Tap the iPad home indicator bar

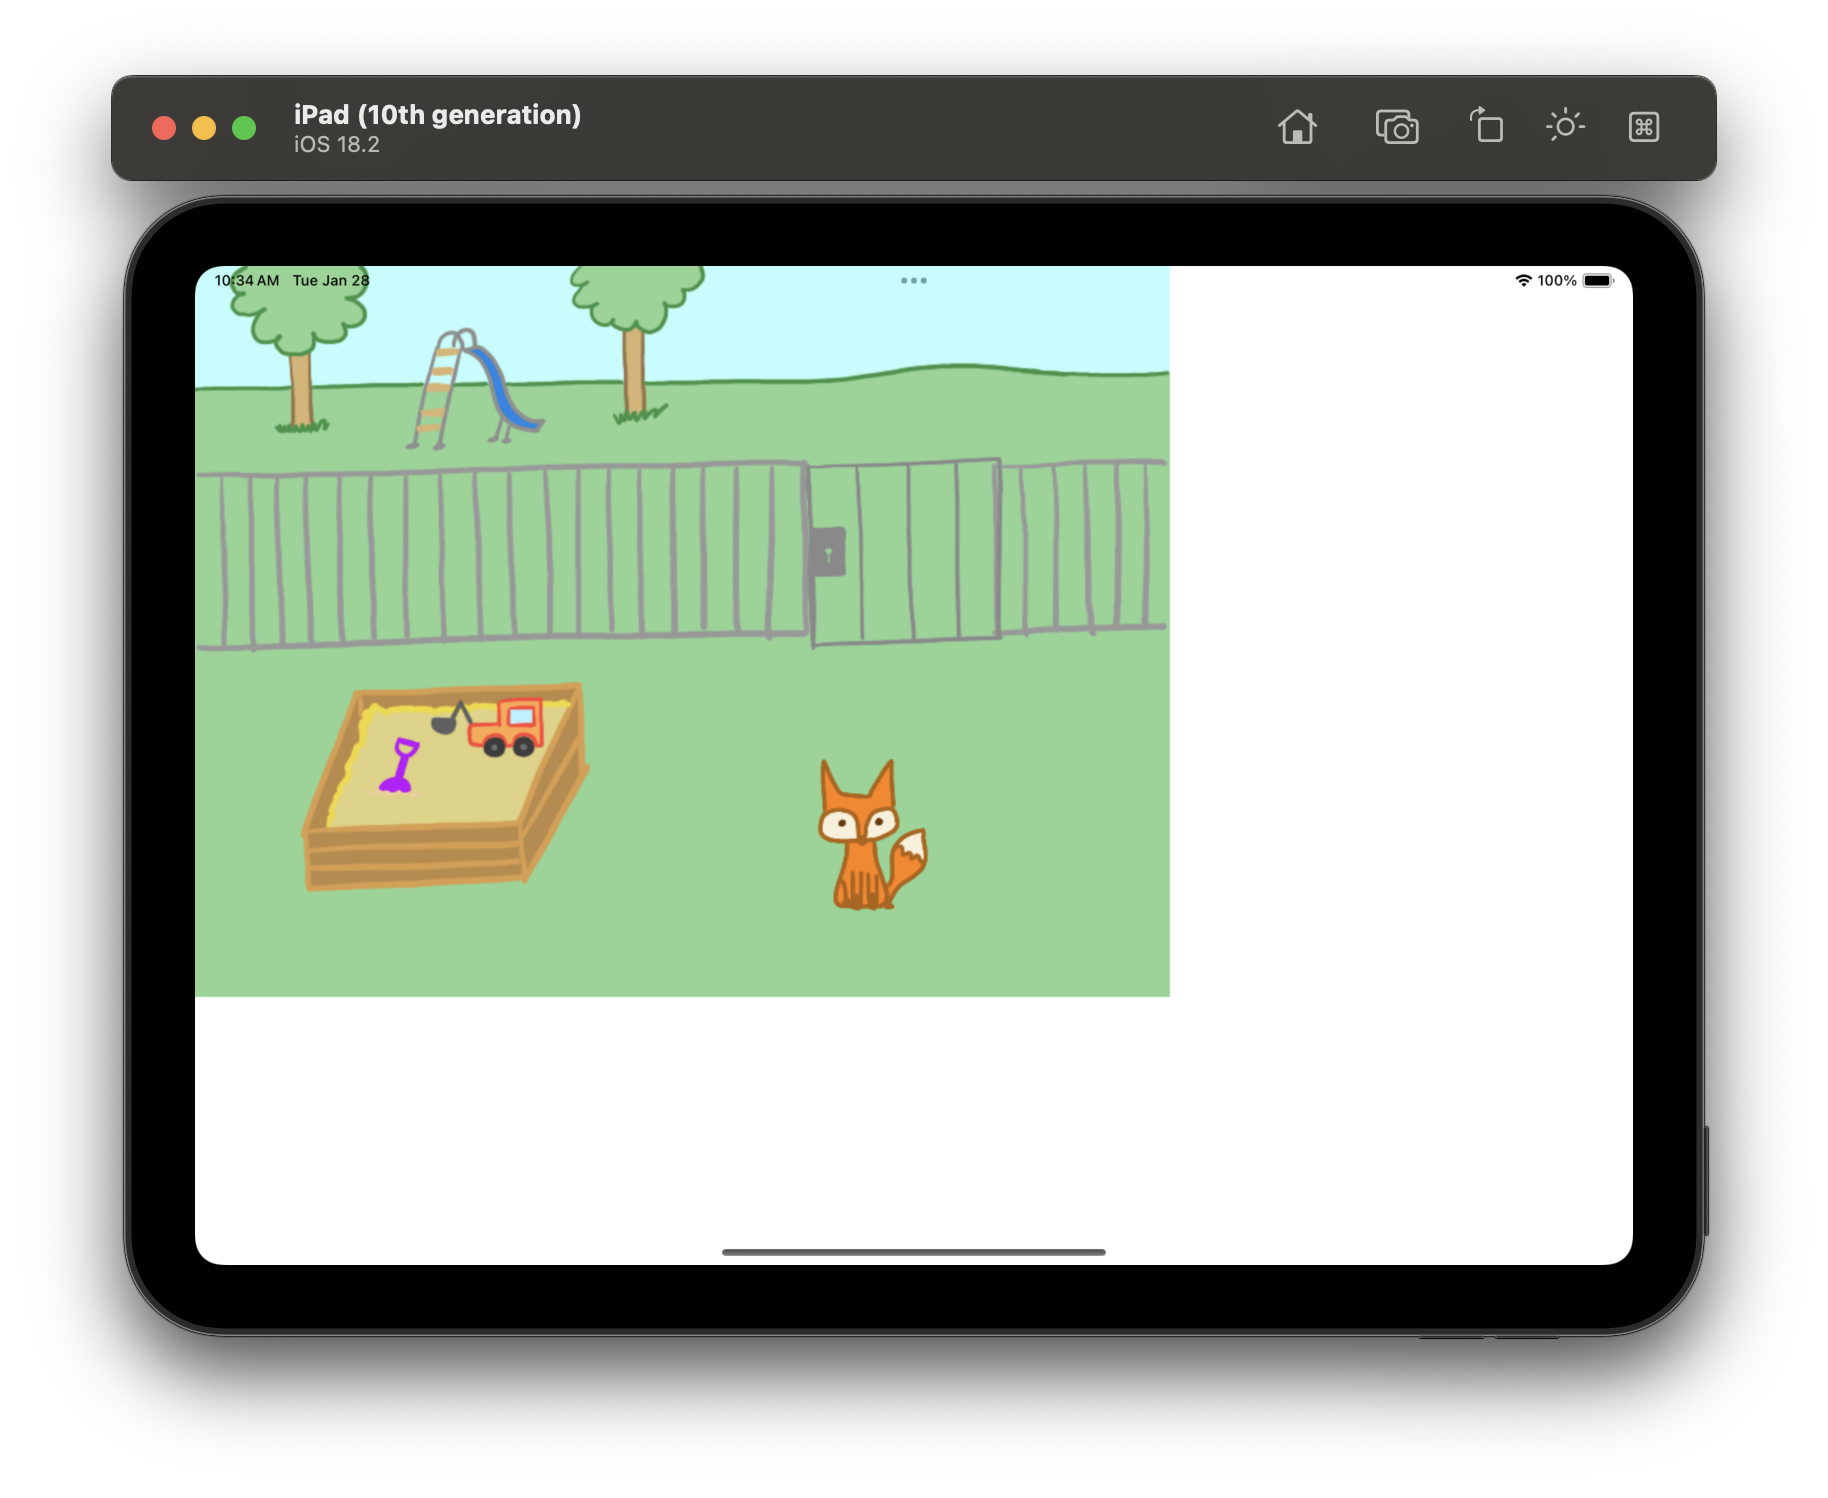click(x=913, y=1252)
